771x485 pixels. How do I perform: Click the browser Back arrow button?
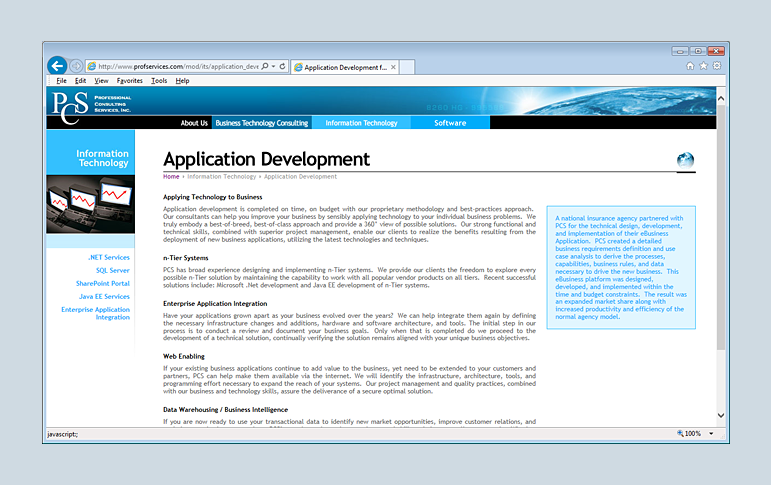pyautogui.click(x=57, y=66)
